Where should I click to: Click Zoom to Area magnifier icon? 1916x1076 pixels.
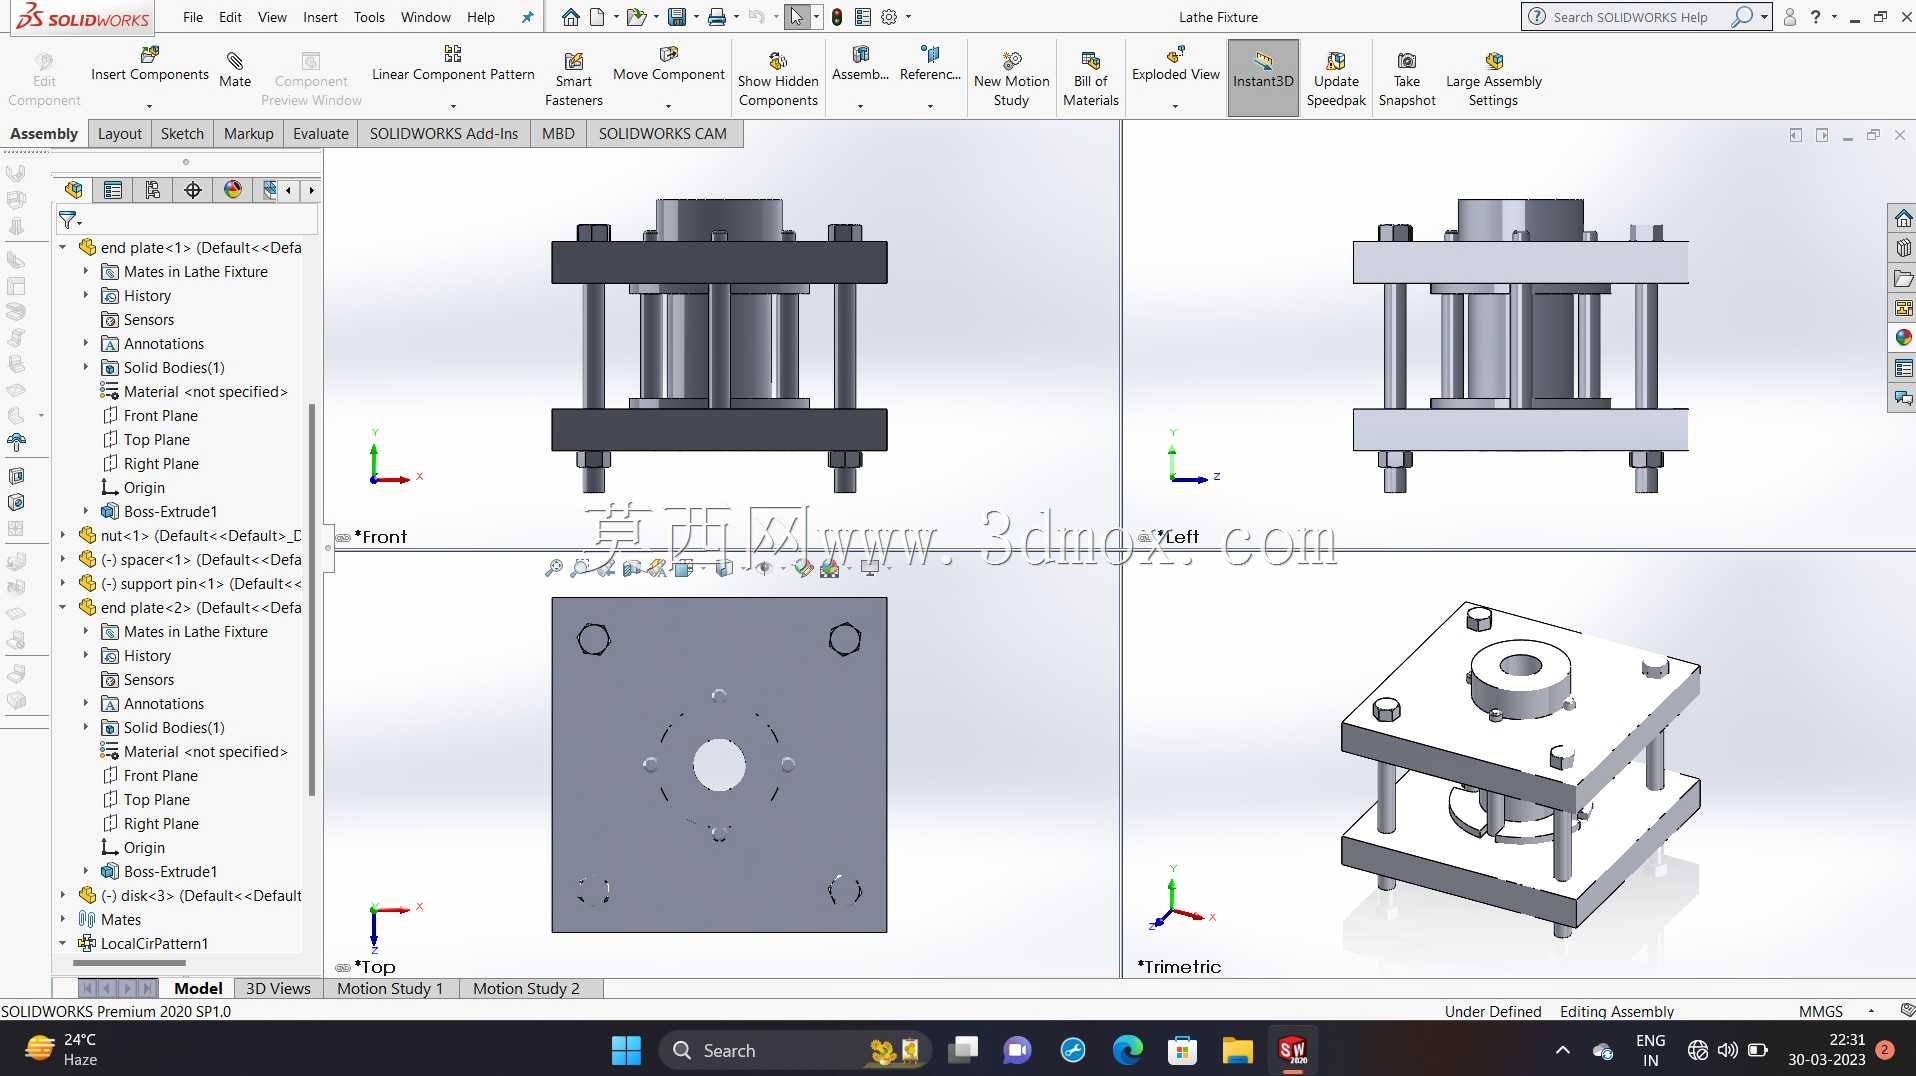click(x=579, y=569)
